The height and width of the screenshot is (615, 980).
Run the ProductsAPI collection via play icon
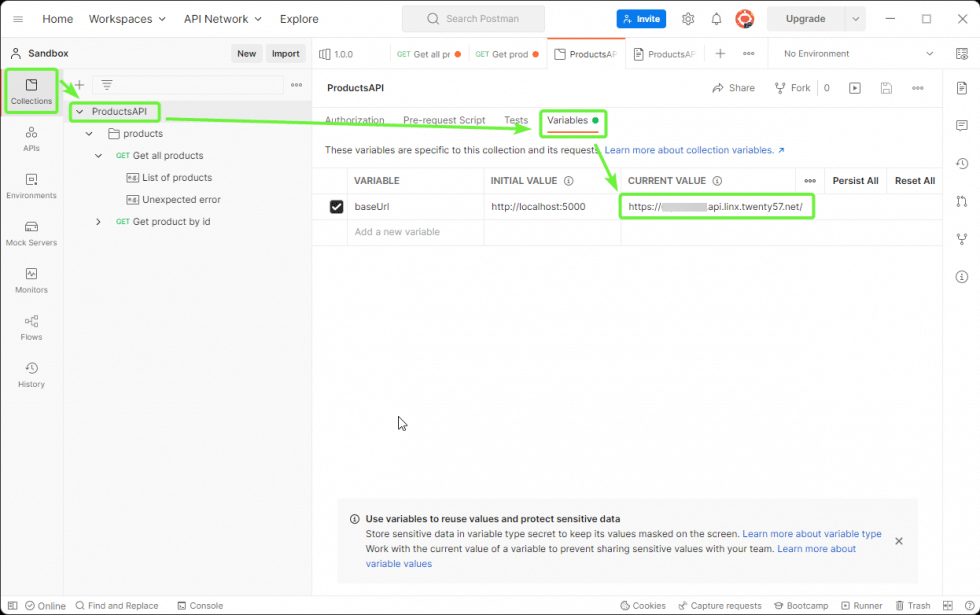[853, 88]
